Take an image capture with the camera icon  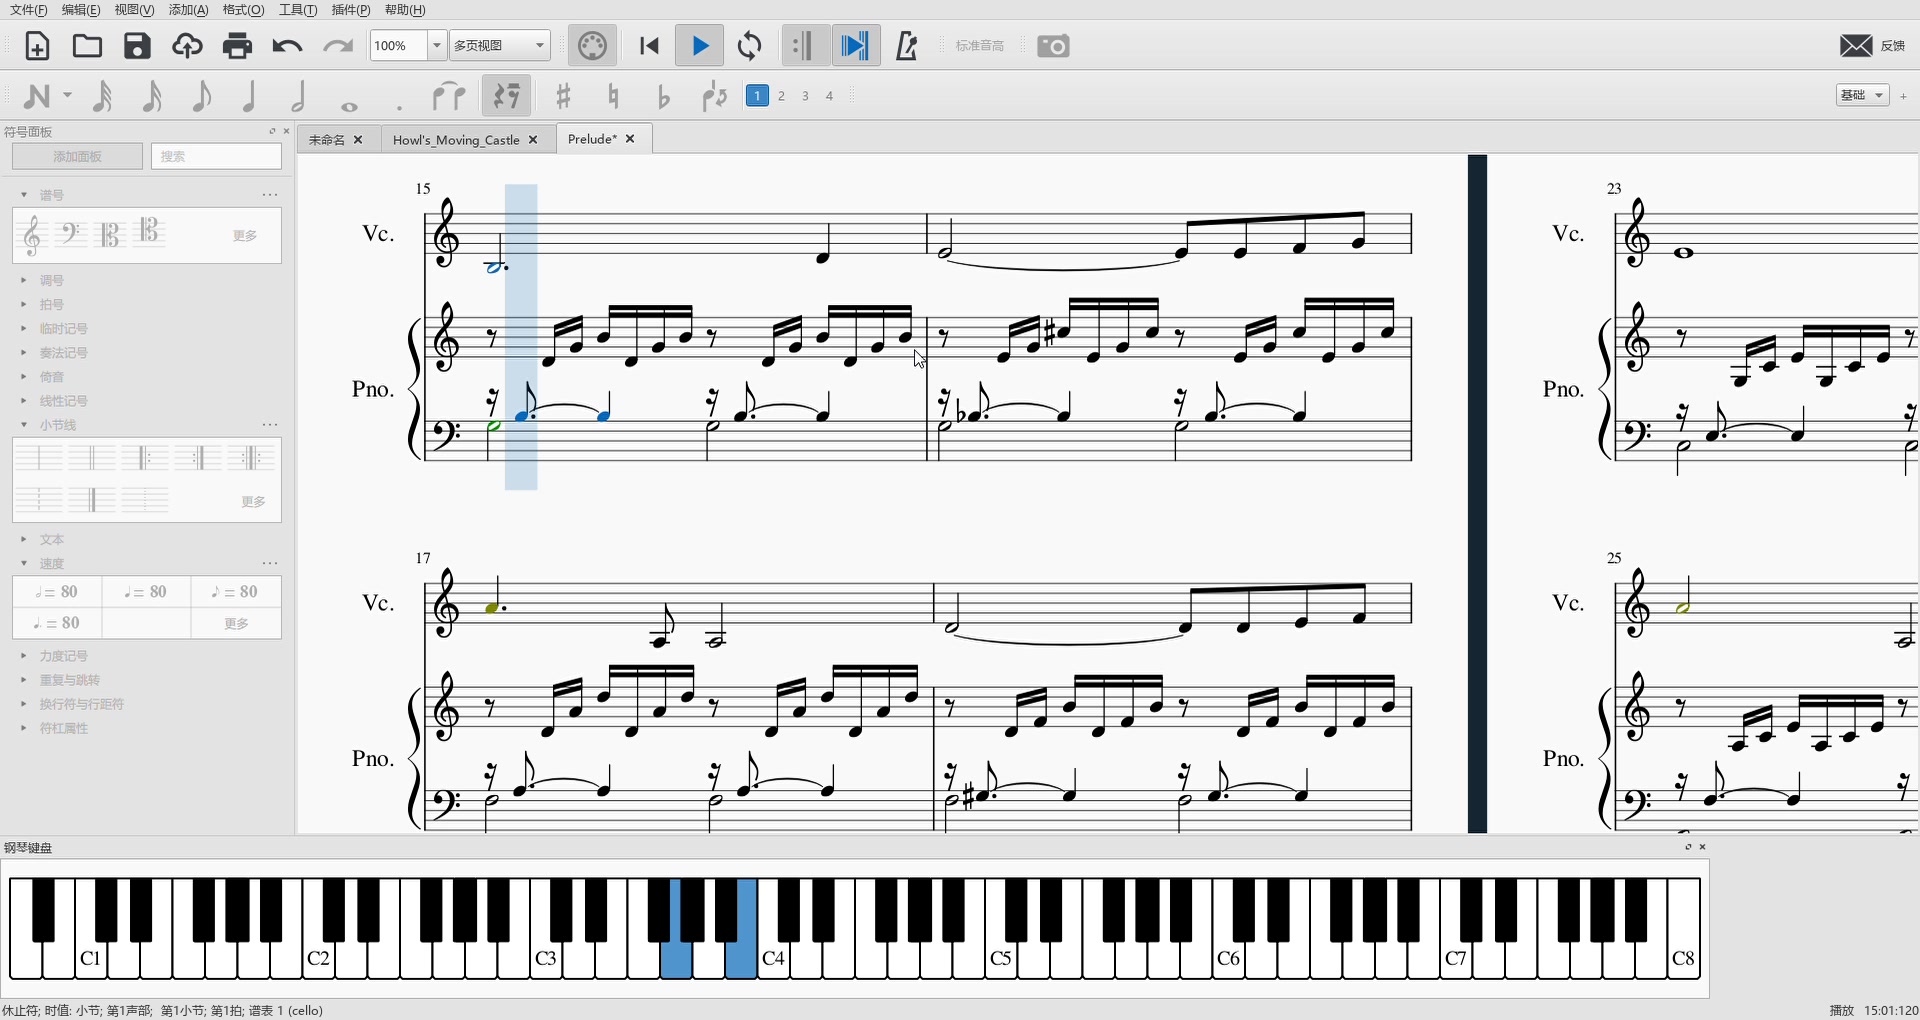pos(1053,46)
